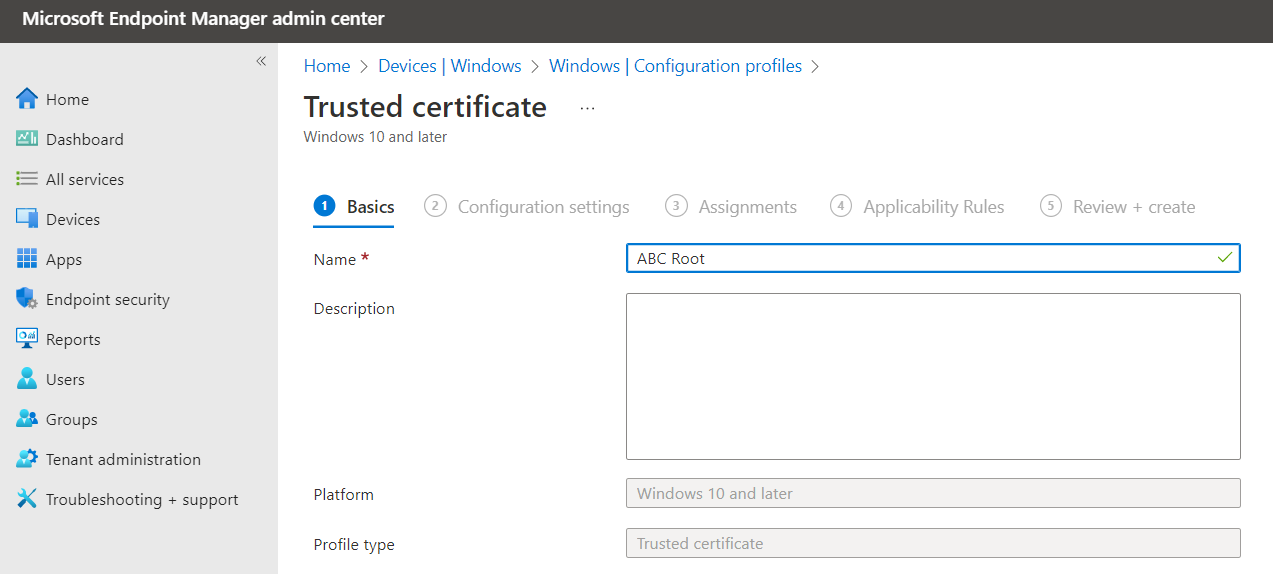Open the Apps grid icon
The width and height of the screenshot is (1273, 574).
point(27,259)
